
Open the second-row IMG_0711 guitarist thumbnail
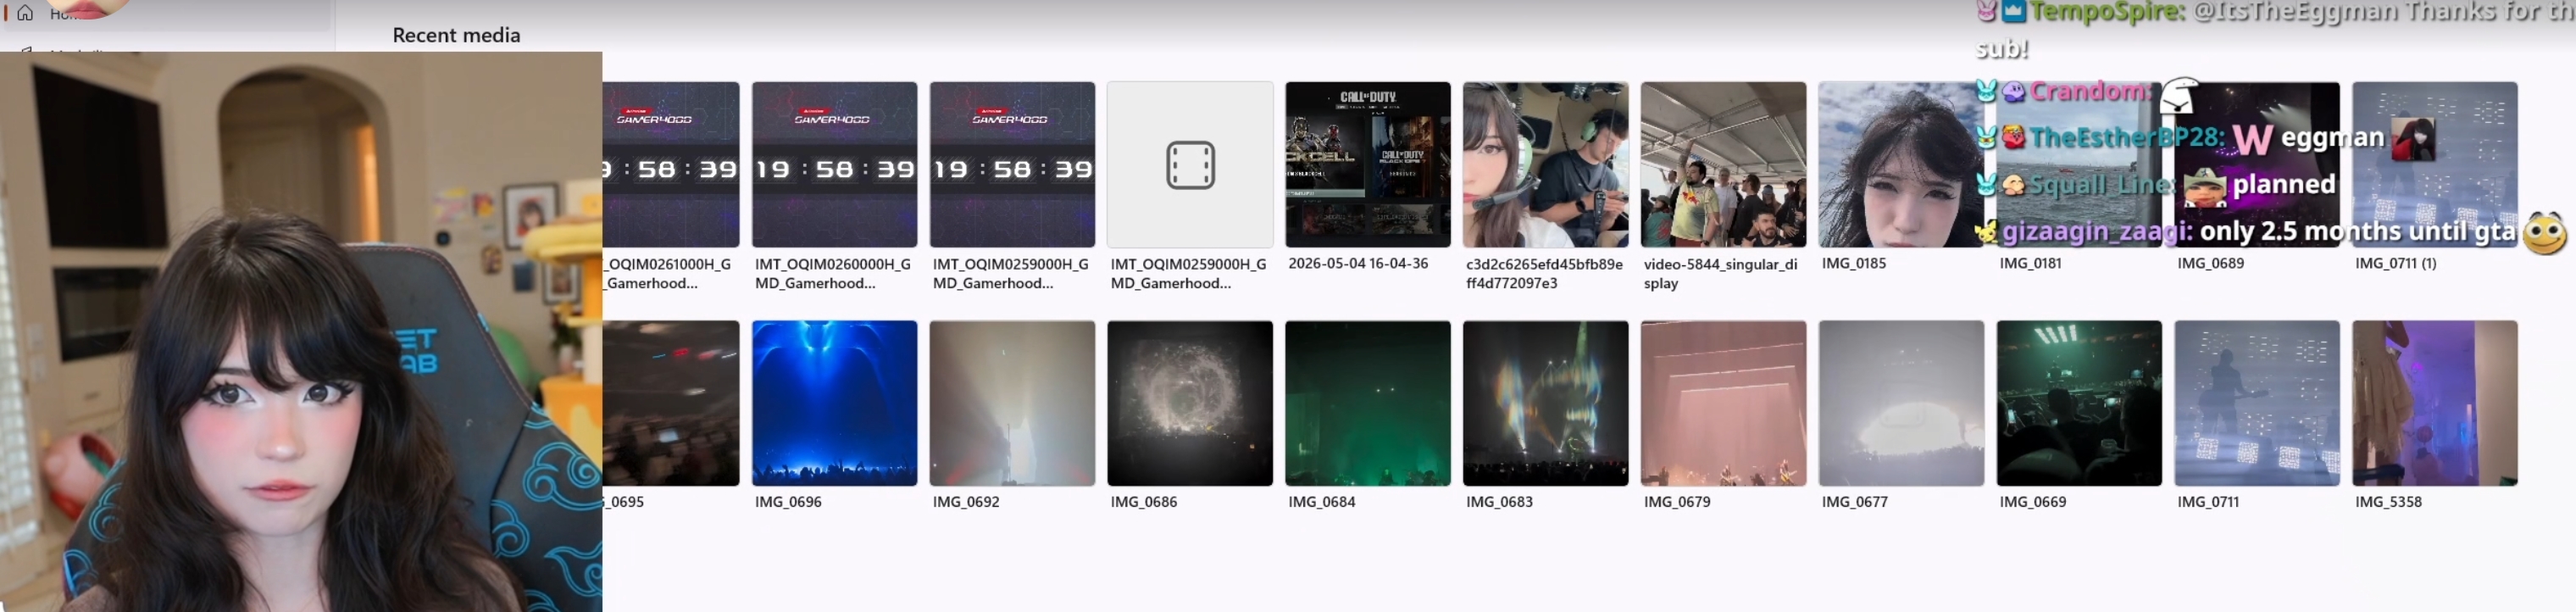click(x=2257, y=403)
